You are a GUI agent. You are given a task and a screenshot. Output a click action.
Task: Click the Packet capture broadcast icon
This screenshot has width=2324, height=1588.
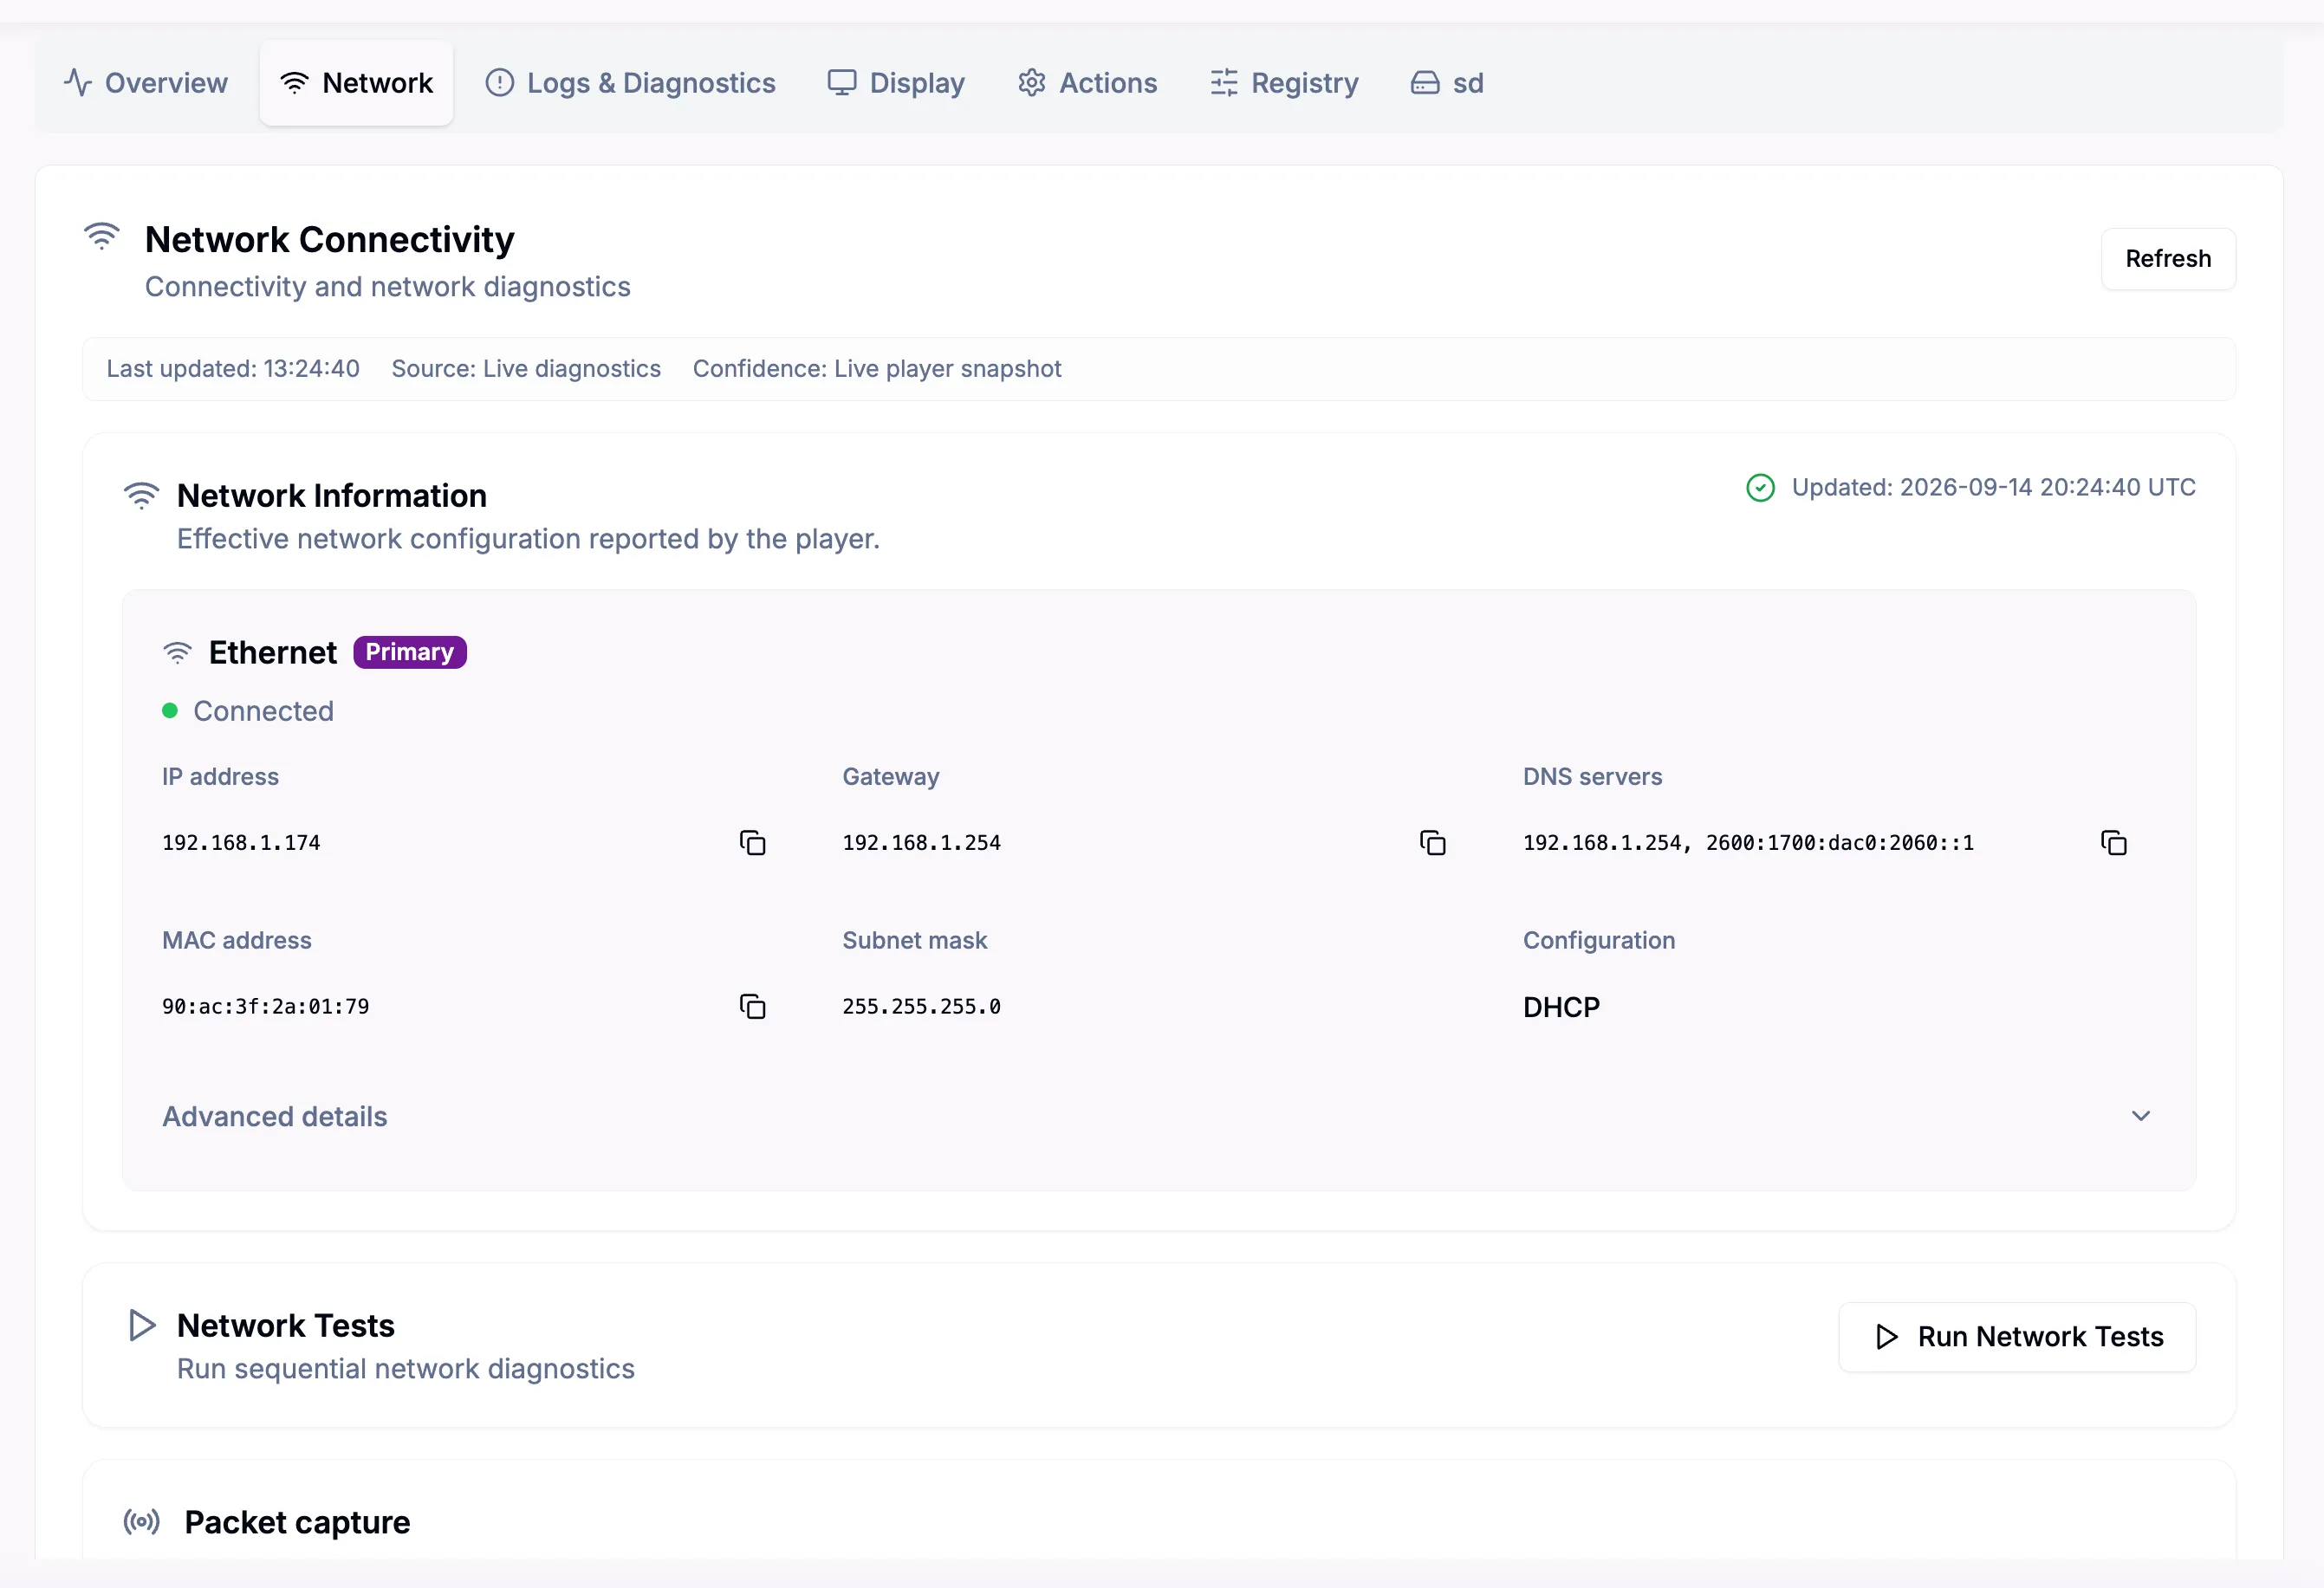[x=141, y=1522]
